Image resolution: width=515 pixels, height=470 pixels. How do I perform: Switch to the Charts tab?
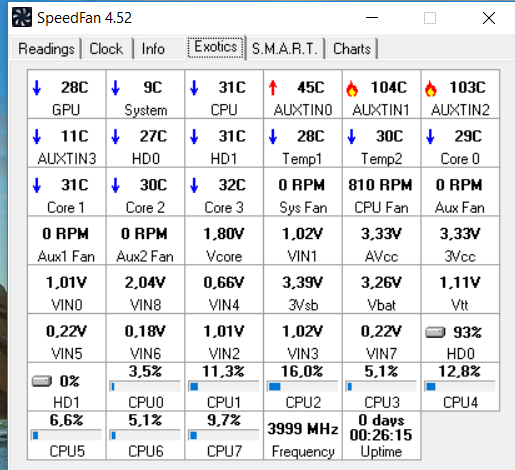[x=352, y=49]
